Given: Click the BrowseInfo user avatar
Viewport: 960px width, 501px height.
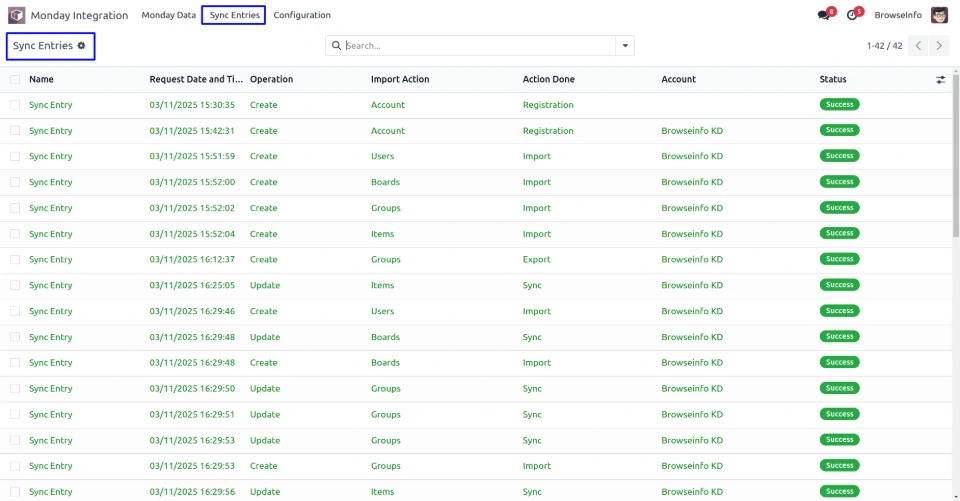Looking at the screenshot, I should [939, 15].
